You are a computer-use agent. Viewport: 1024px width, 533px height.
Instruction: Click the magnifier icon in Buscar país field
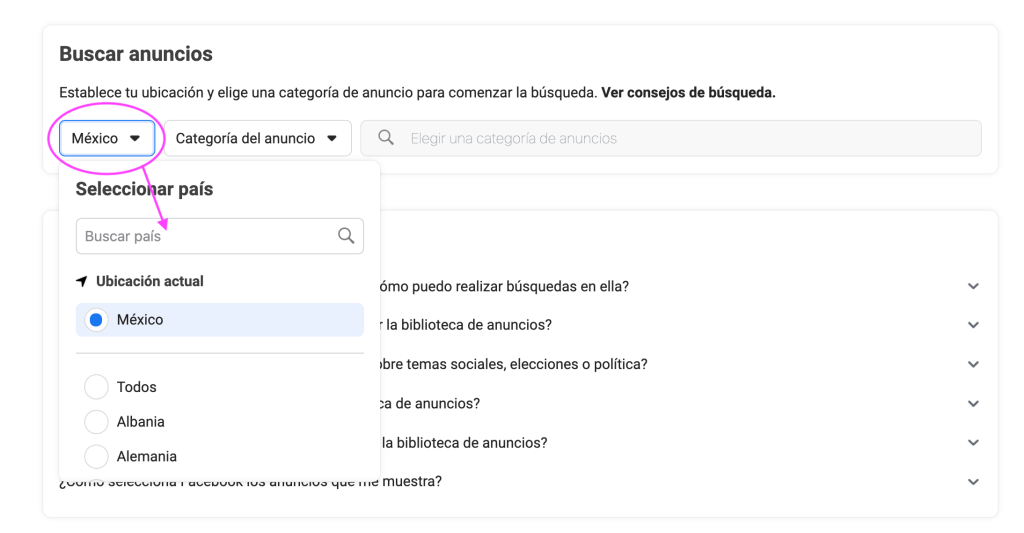tap(346, 236)
